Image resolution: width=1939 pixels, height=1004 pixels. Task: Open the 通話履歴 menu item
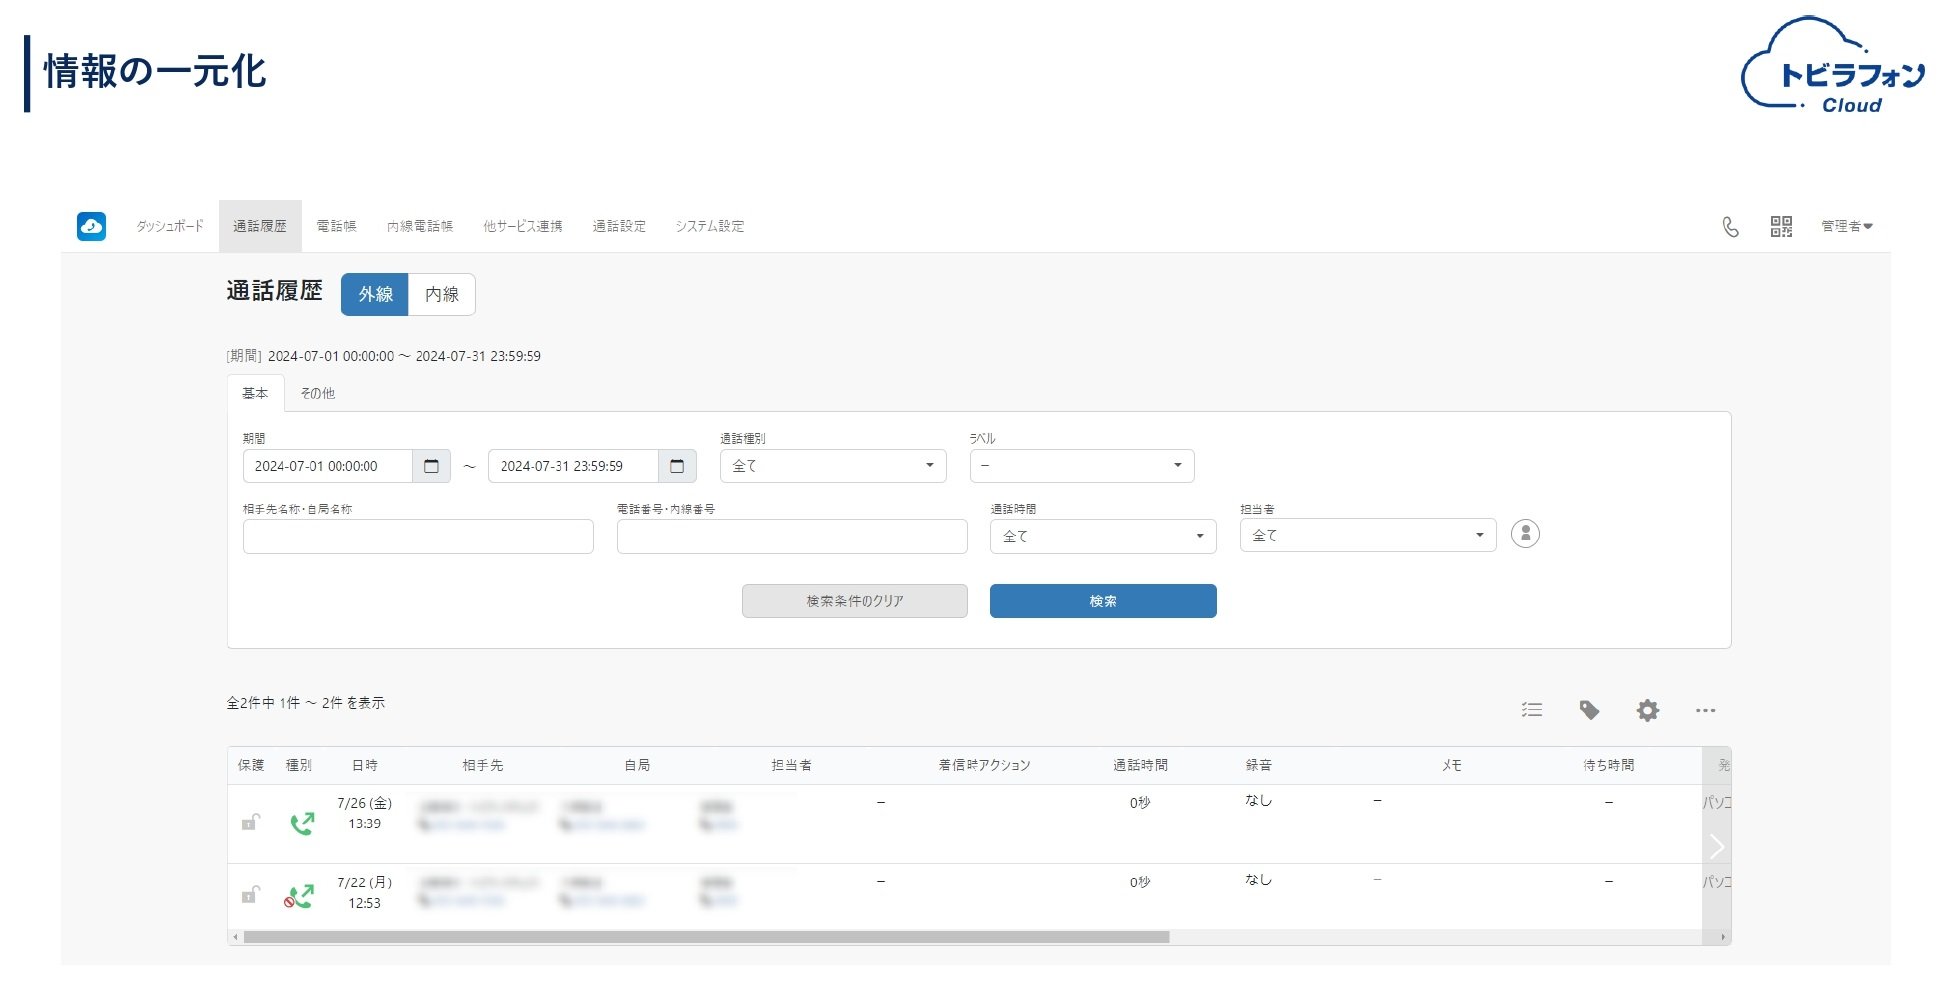click(260, 226)
